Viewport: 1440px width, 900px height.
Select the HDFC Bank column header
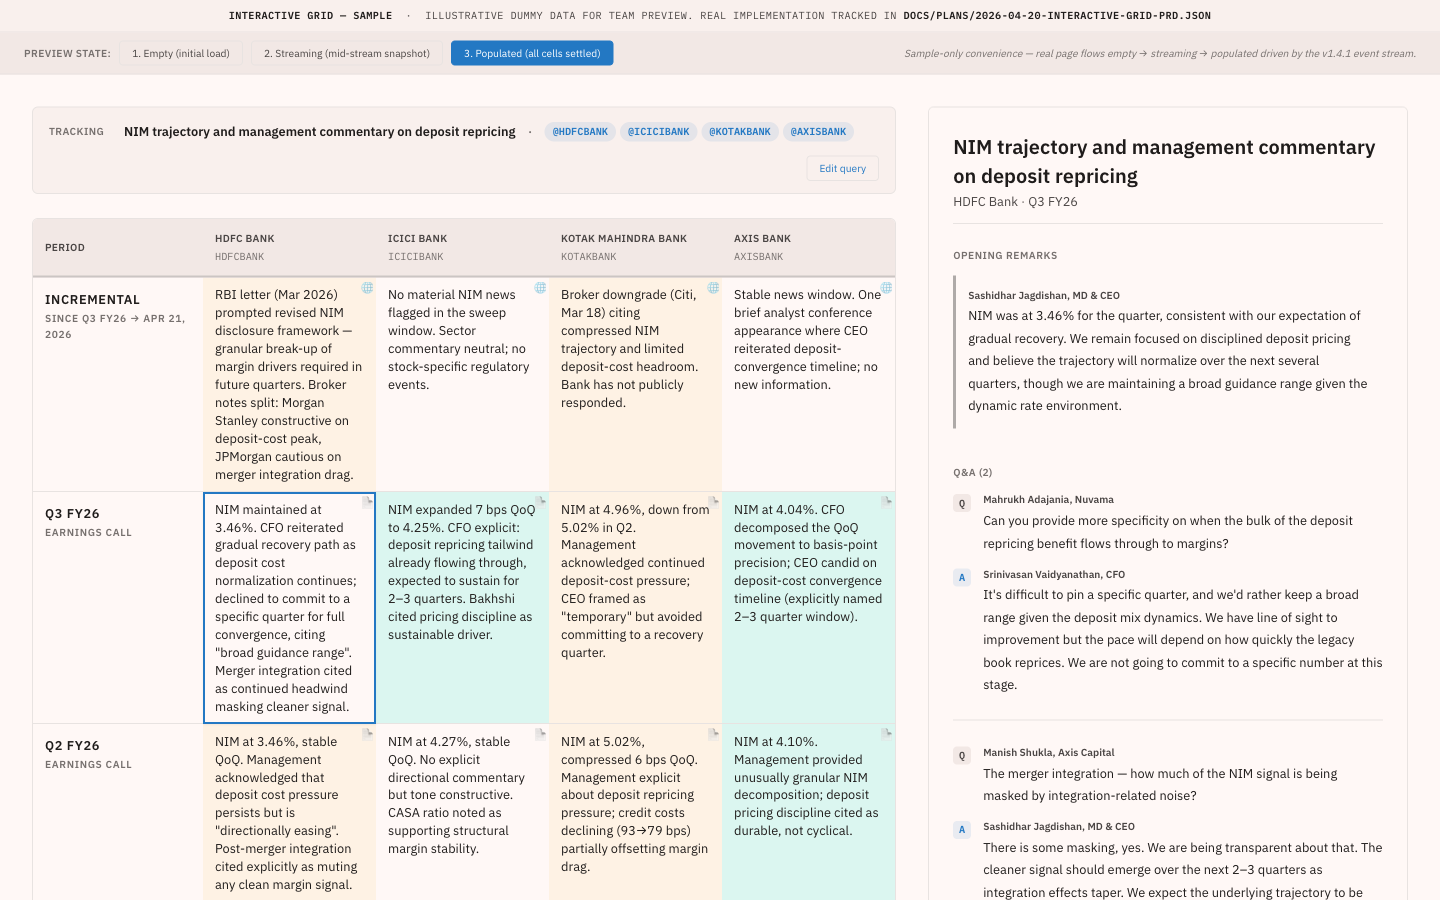click(x=289, y=247)
